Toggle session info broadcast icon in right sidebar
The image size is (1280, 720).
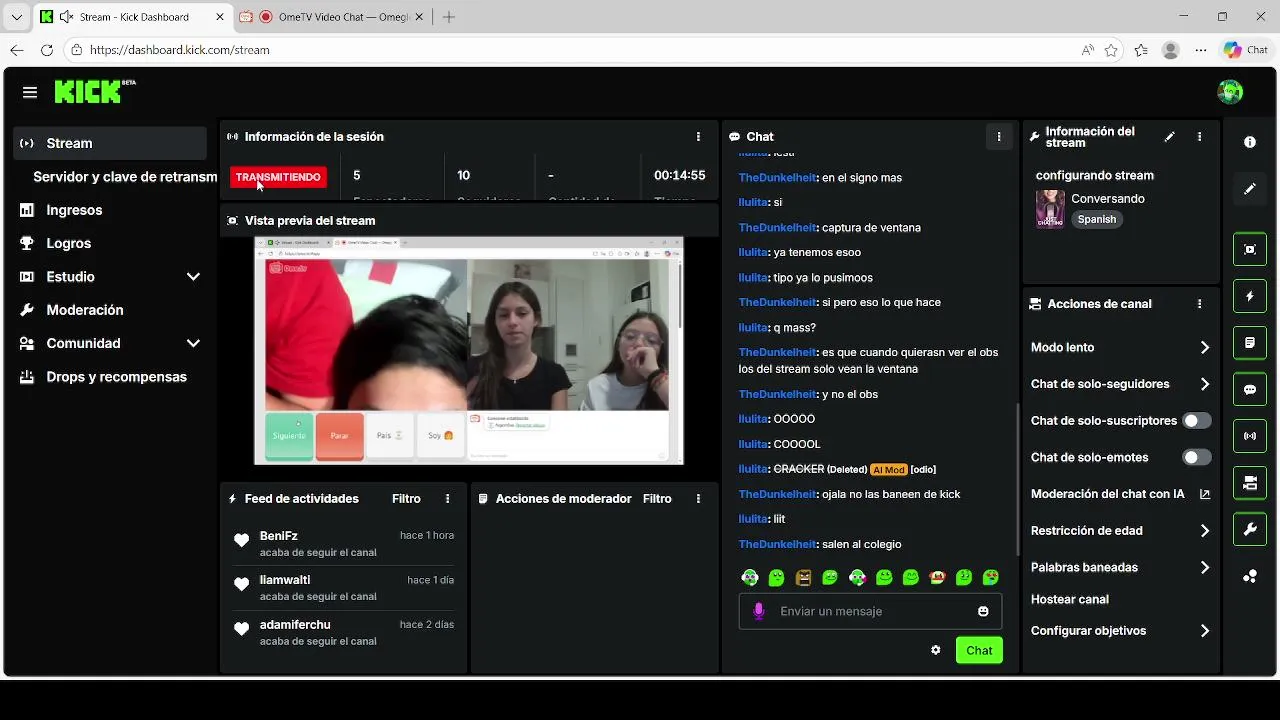[1250, 436]
